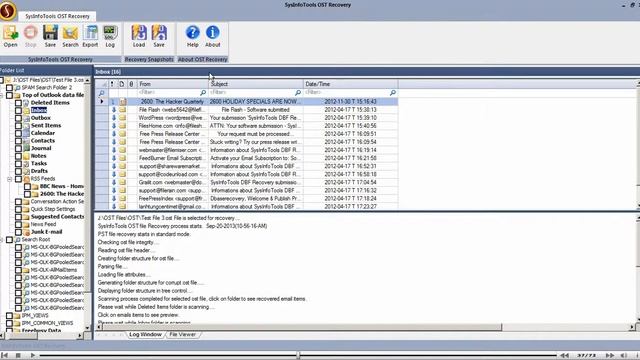
Task: Click the Save icon beside Stop
Action: 50,36
